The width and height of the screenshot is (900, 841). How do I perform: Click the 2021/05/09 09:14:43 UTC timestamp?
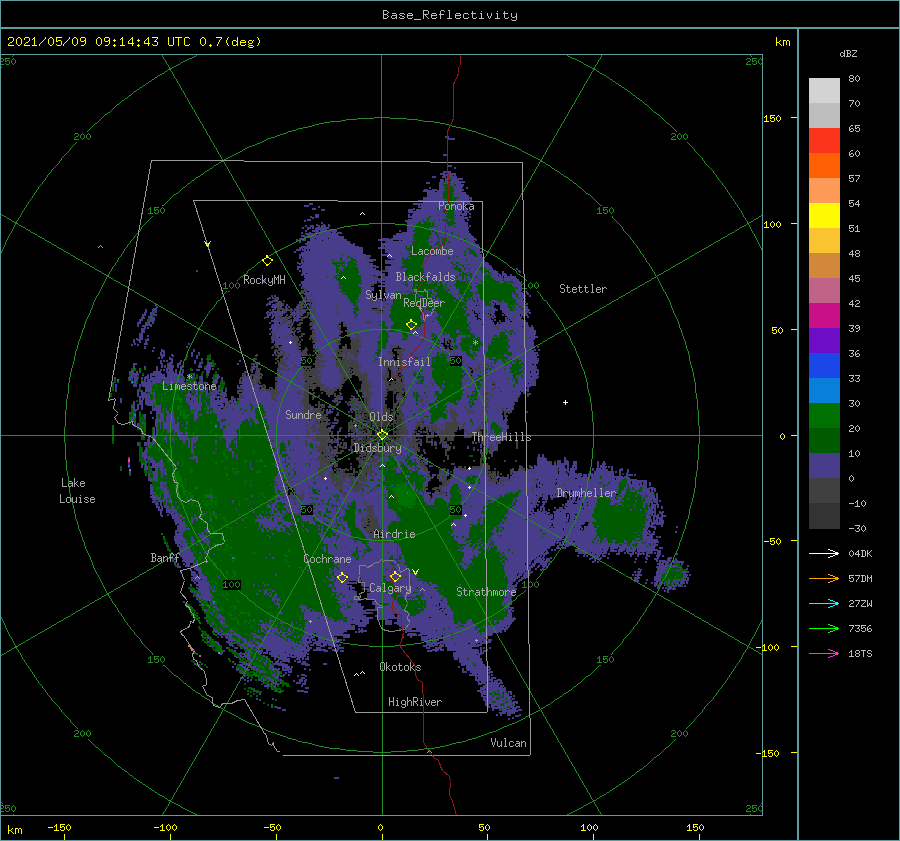pyautogui.click(x=98, y=41)
